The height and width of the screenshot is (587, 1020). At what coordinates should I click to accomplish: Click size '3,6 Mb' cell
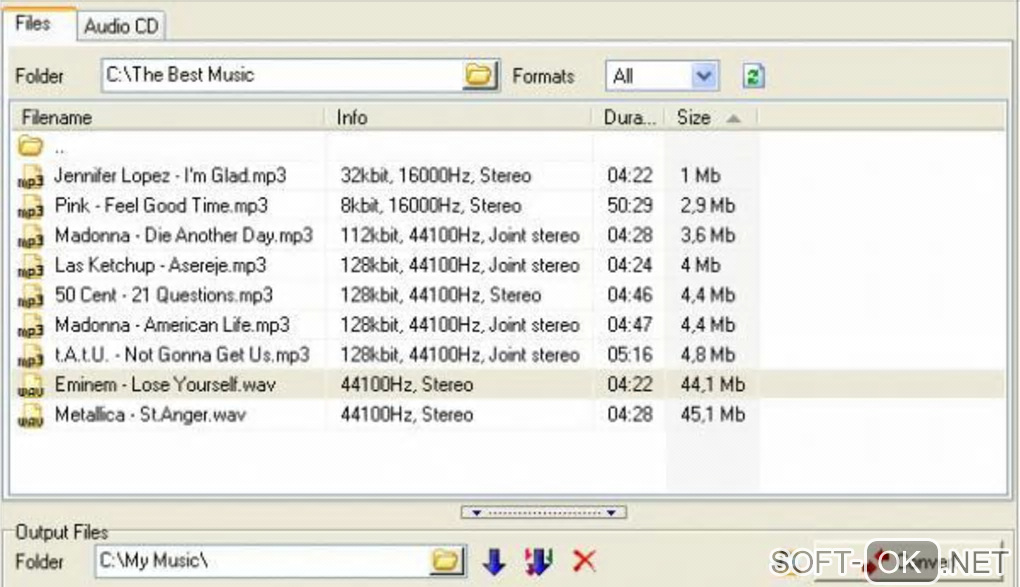point(708,236)
